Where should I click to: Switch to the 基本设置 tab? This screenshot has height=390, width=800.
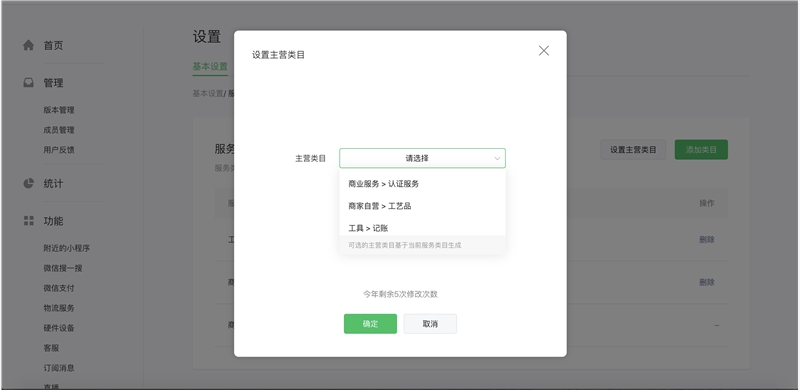tap(210, 66)
